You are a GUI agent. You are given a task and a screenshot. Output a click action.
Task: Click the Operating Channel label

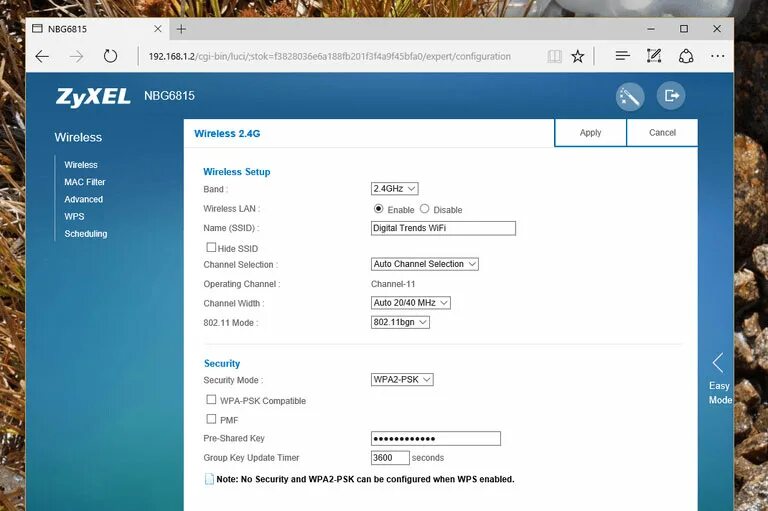(242, 284)
